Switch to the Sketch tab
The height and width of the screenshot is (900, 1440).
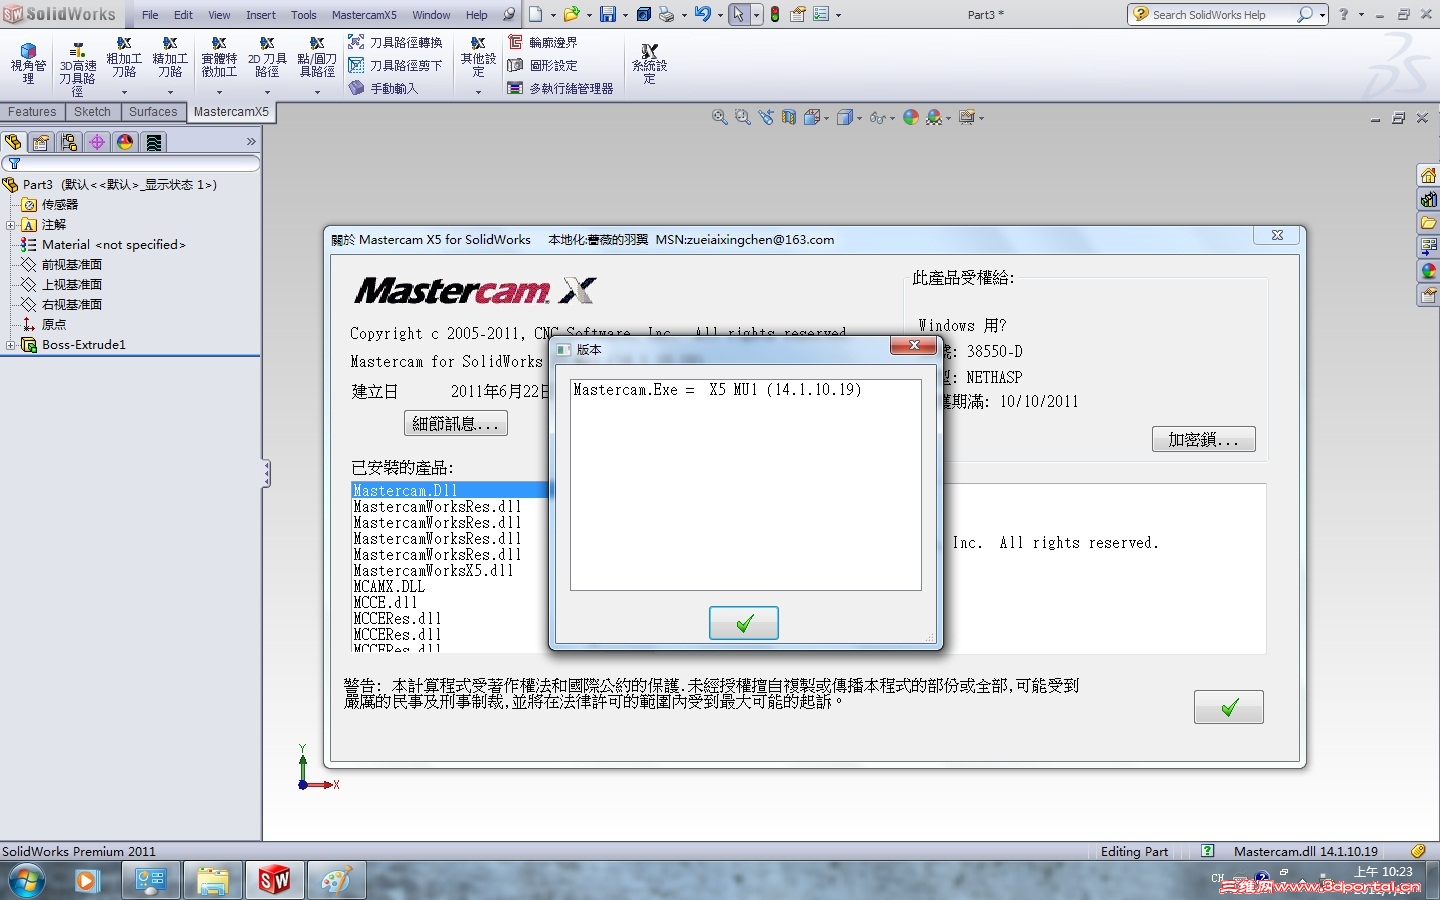(92, 112)
